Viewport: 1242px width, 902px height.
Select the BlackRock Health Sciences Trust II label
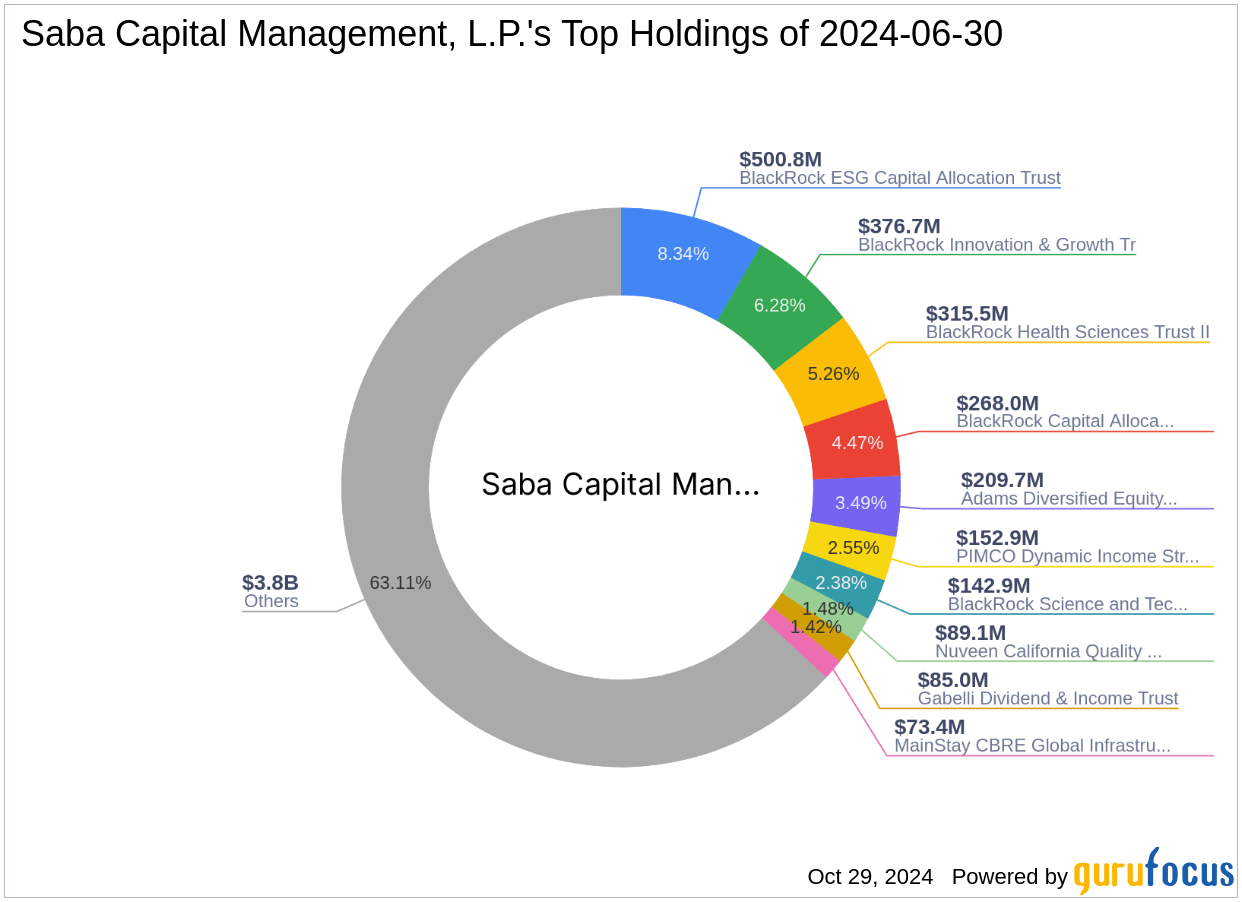coord(1067,332)
